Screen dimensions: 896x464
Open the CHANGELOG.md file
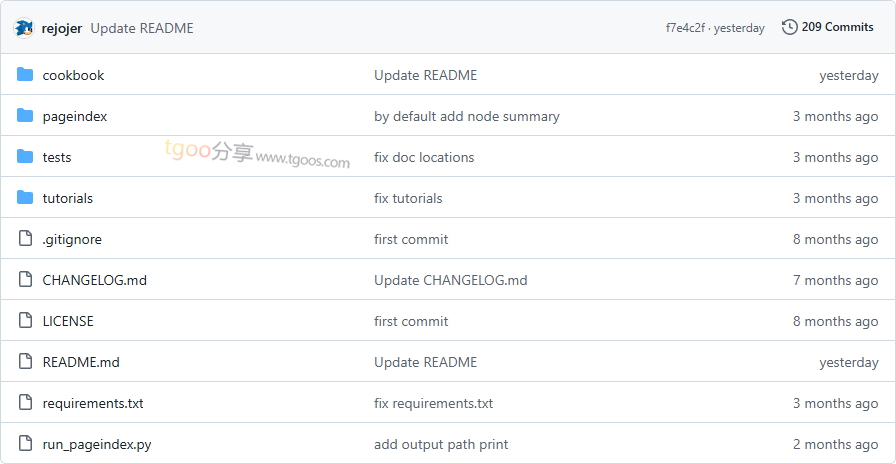coord(94,280)
